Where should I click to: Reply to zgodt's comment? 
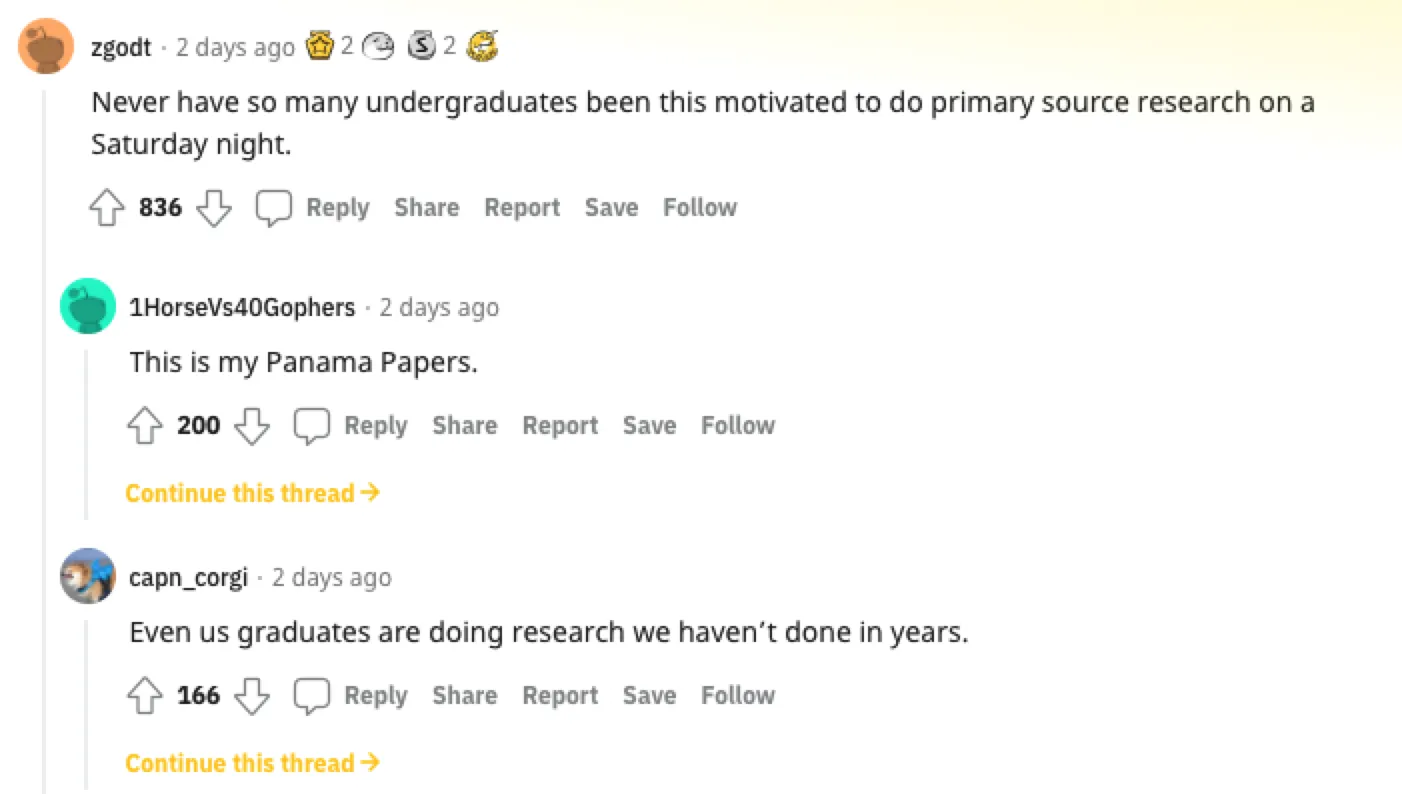337,208
